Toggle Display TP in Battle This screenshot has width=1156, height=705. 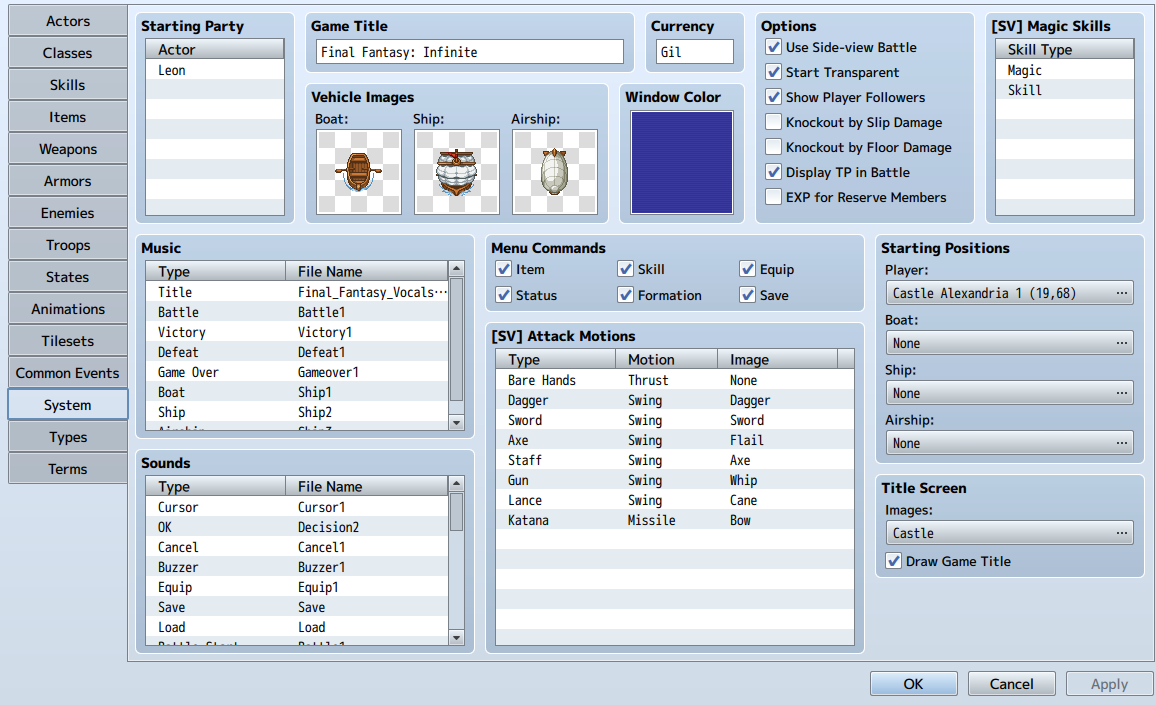click(x=773, y=173)
